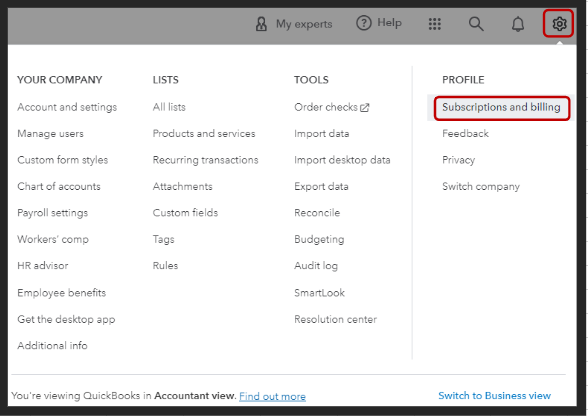This screenshot has height=416, width=588.
Task: Open Payroll settings
Action: 52,213
